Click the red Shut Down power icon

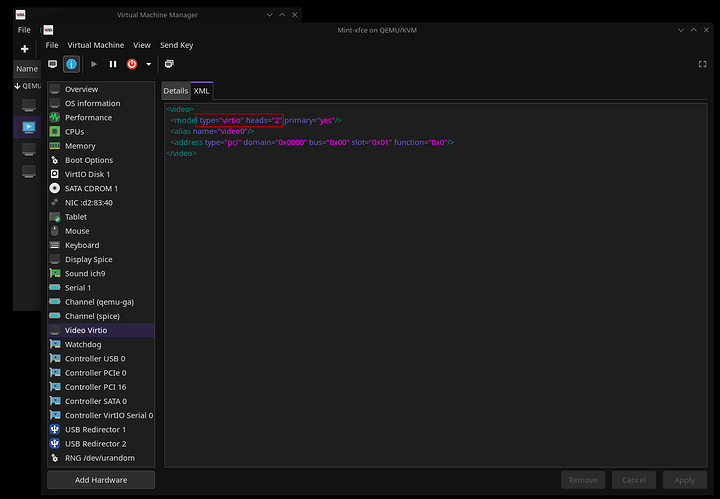(x=131, y=64)
